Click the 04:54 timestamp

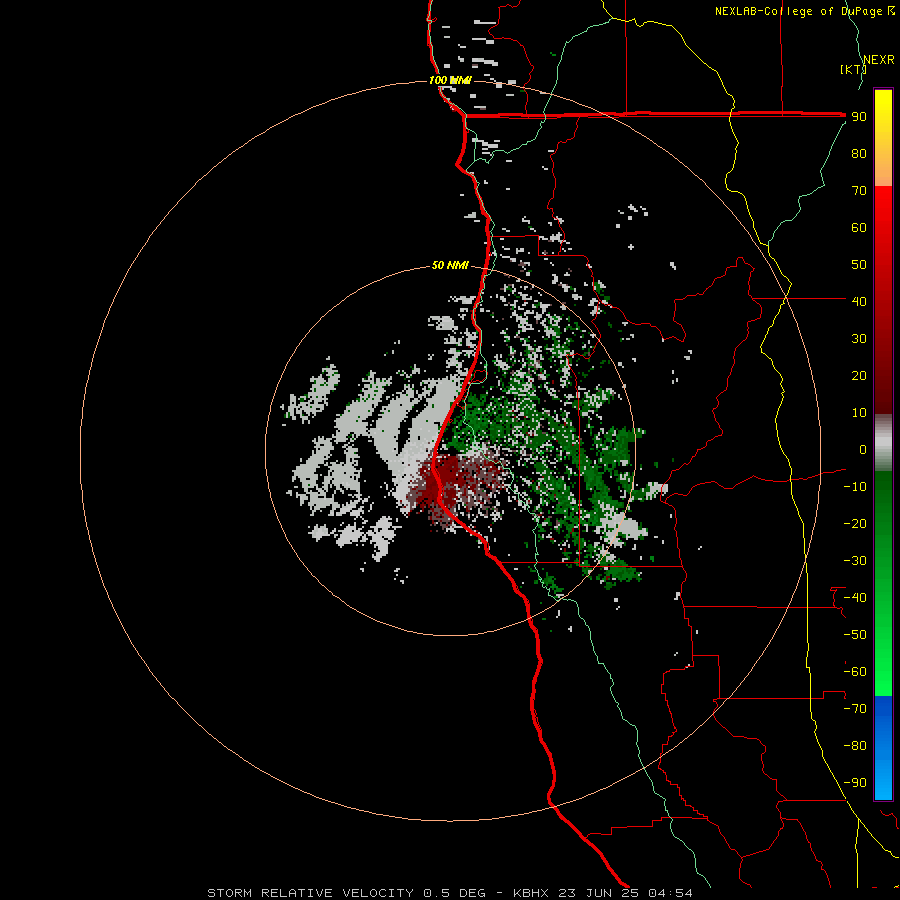tap(670, 893)
